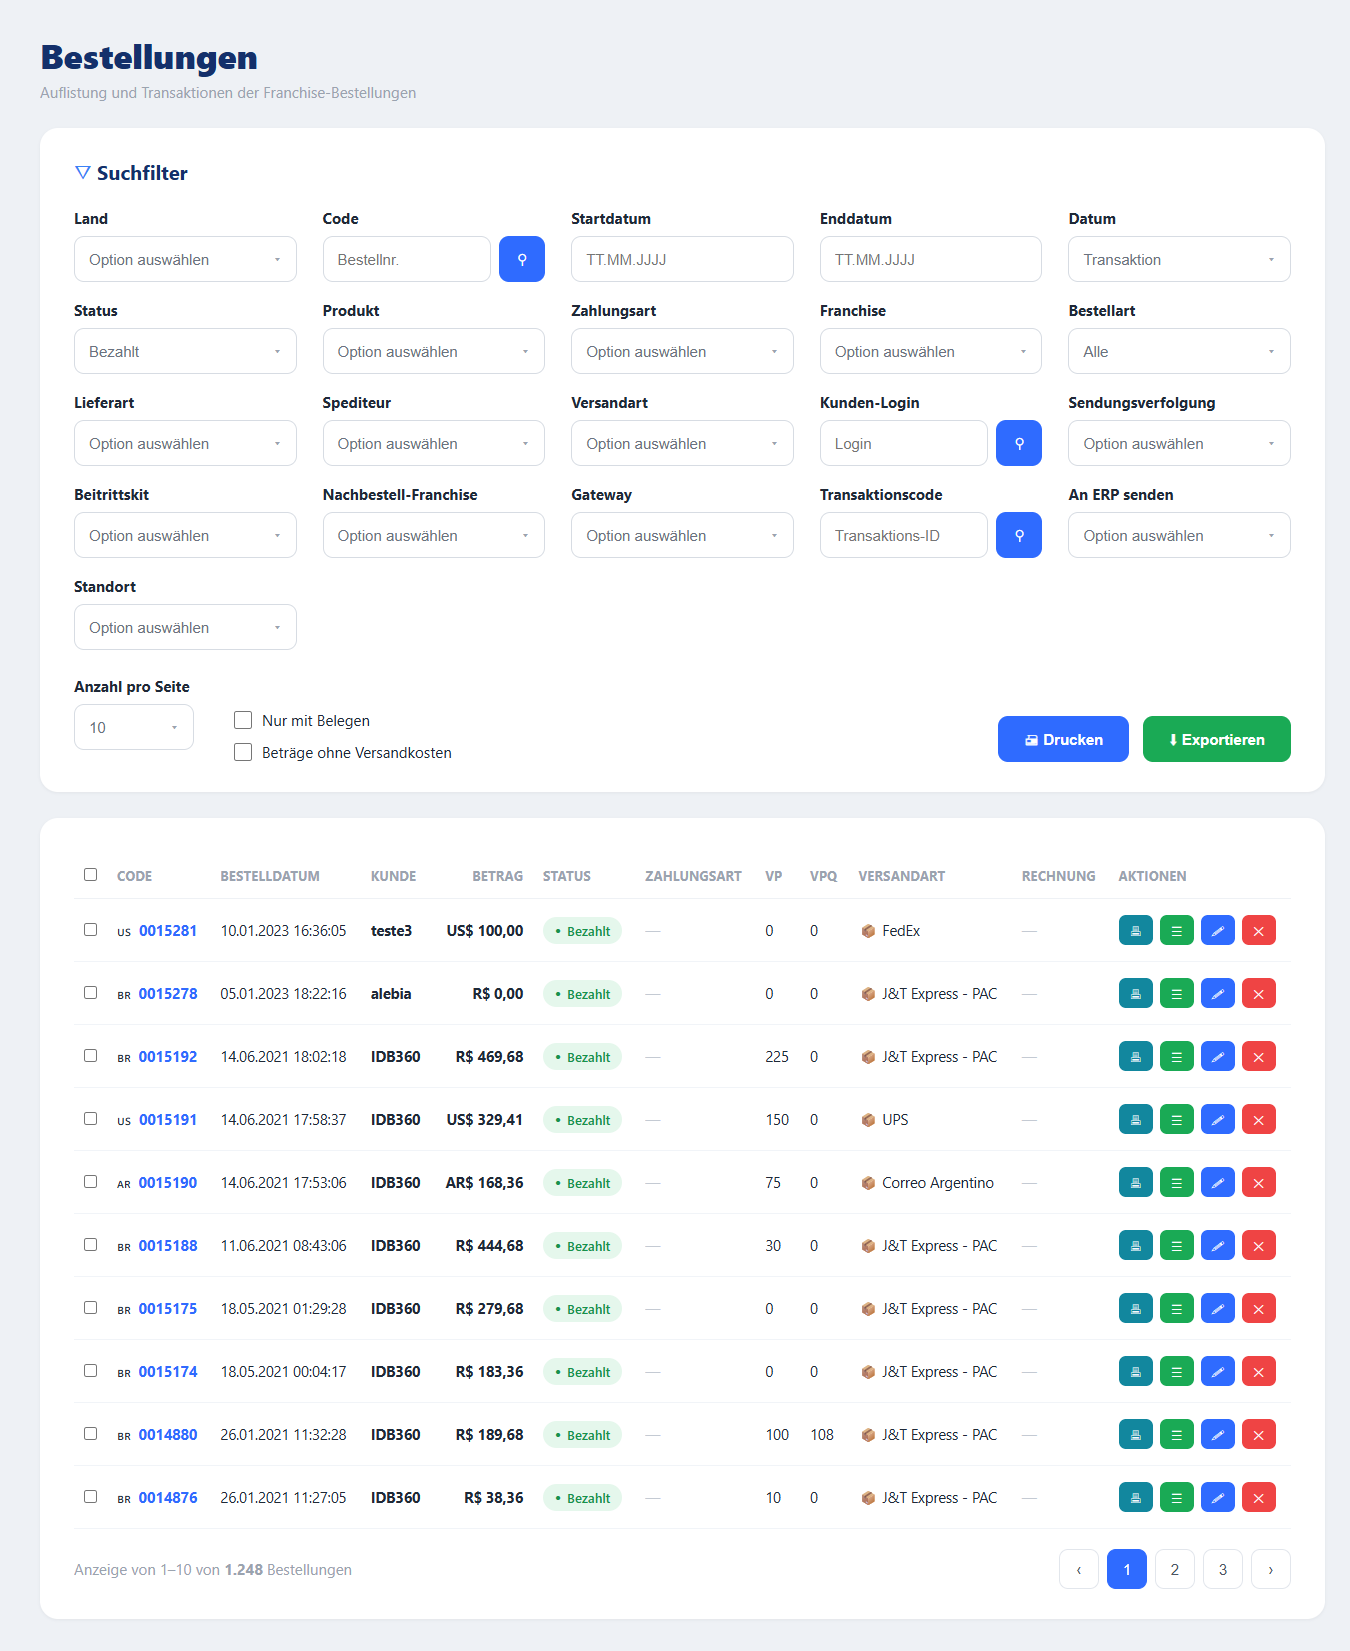Expand the Produkt dropdown
The height and width of the screenshot is (1651, 1350).
pos(434,351)
